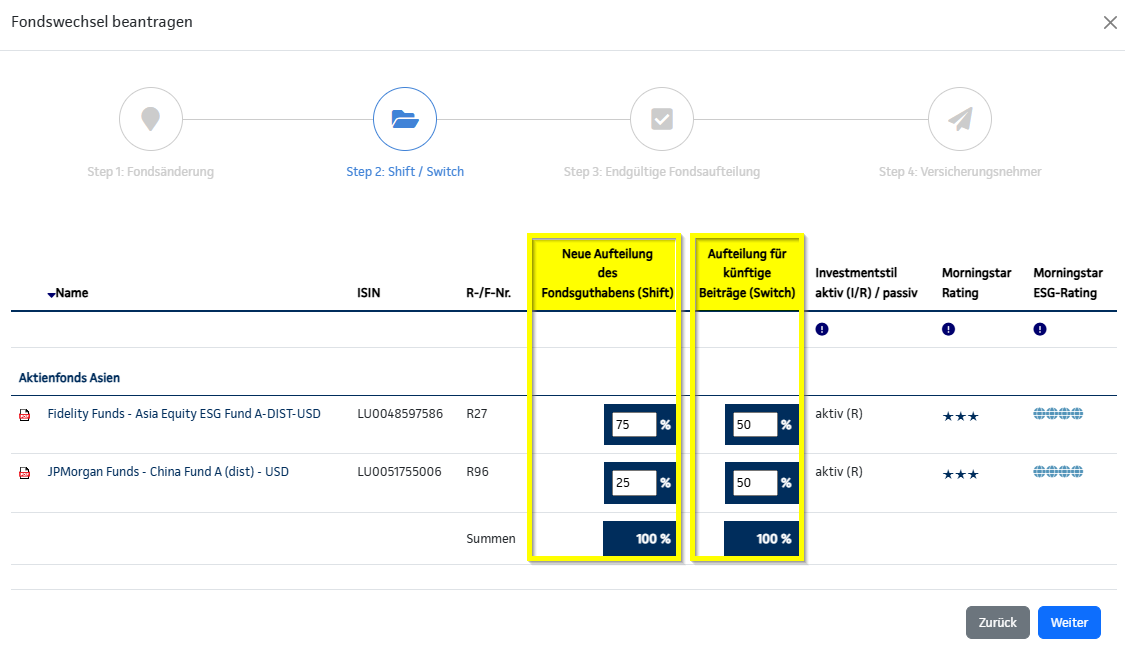Image resolution: width=1125 pixels, height=665 pixels.
Task: Click the Step 2 Shift / Switch folder icon
Action: [x=404, y=120]
